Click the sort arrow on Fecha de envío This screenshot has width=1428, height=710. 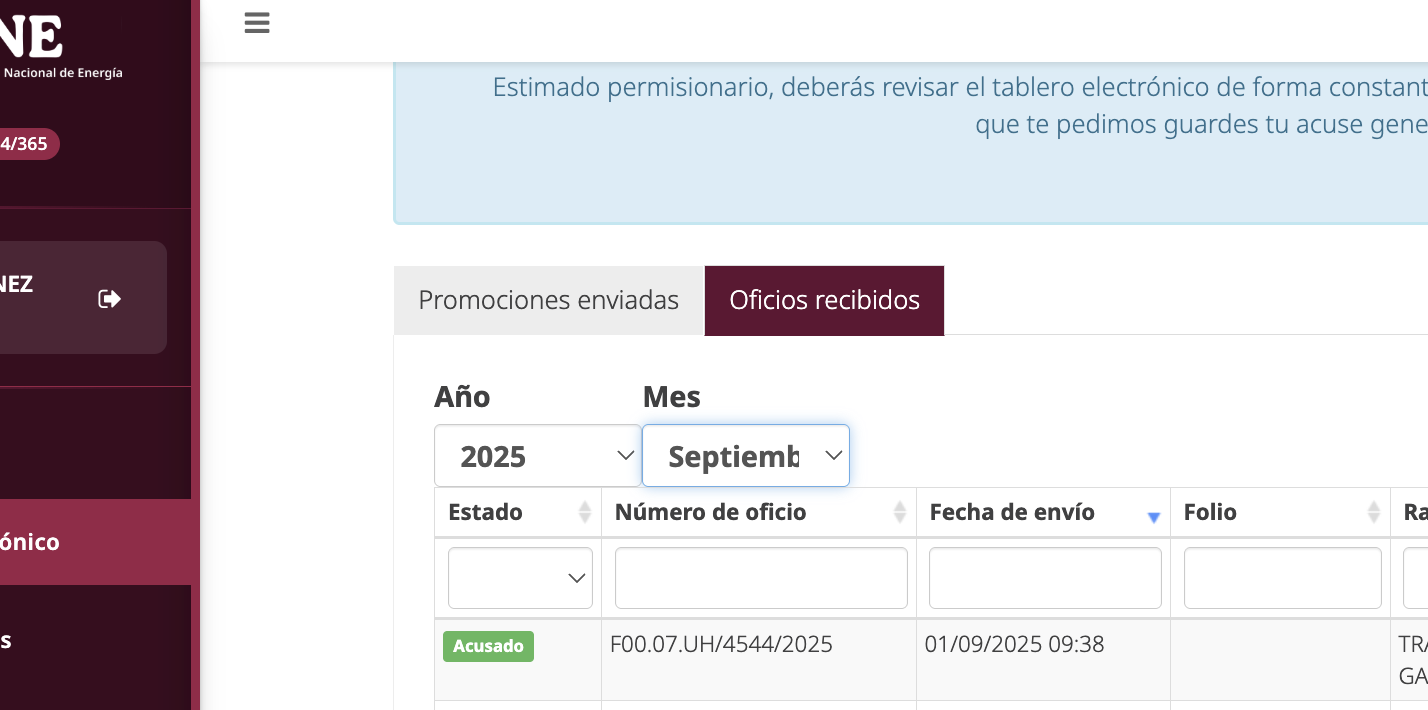coord(1154,513)
